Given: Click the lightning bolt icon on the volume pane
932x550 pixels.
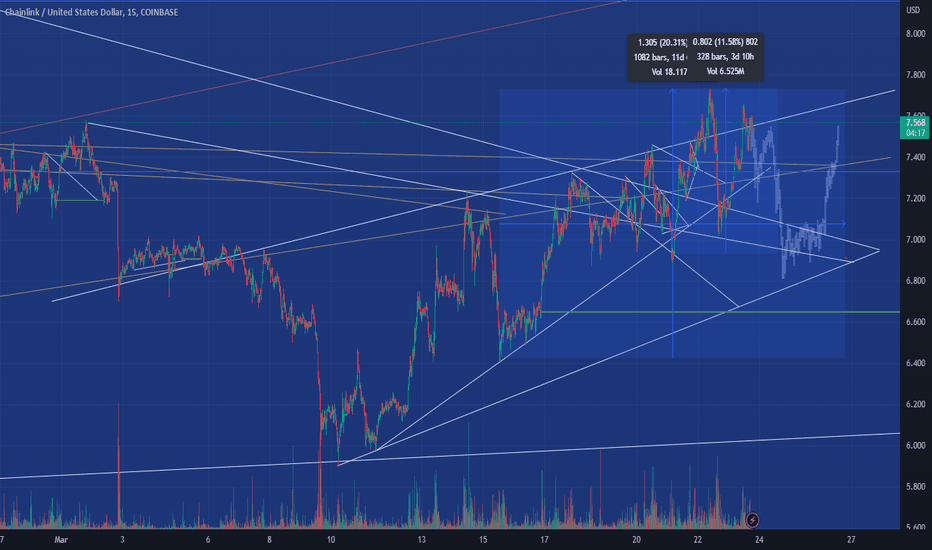Looking at the screenshot, I should click(752, 520).
